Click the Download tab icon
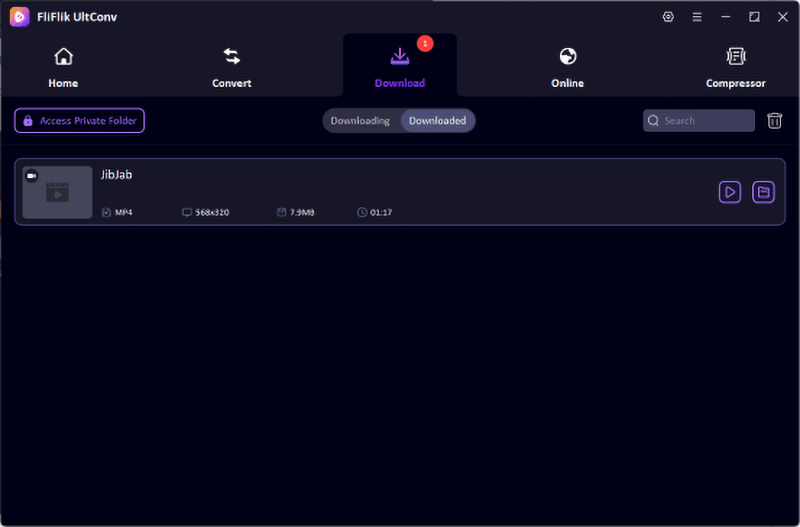Screen dimensions: 800x527 tap(400, 56)
